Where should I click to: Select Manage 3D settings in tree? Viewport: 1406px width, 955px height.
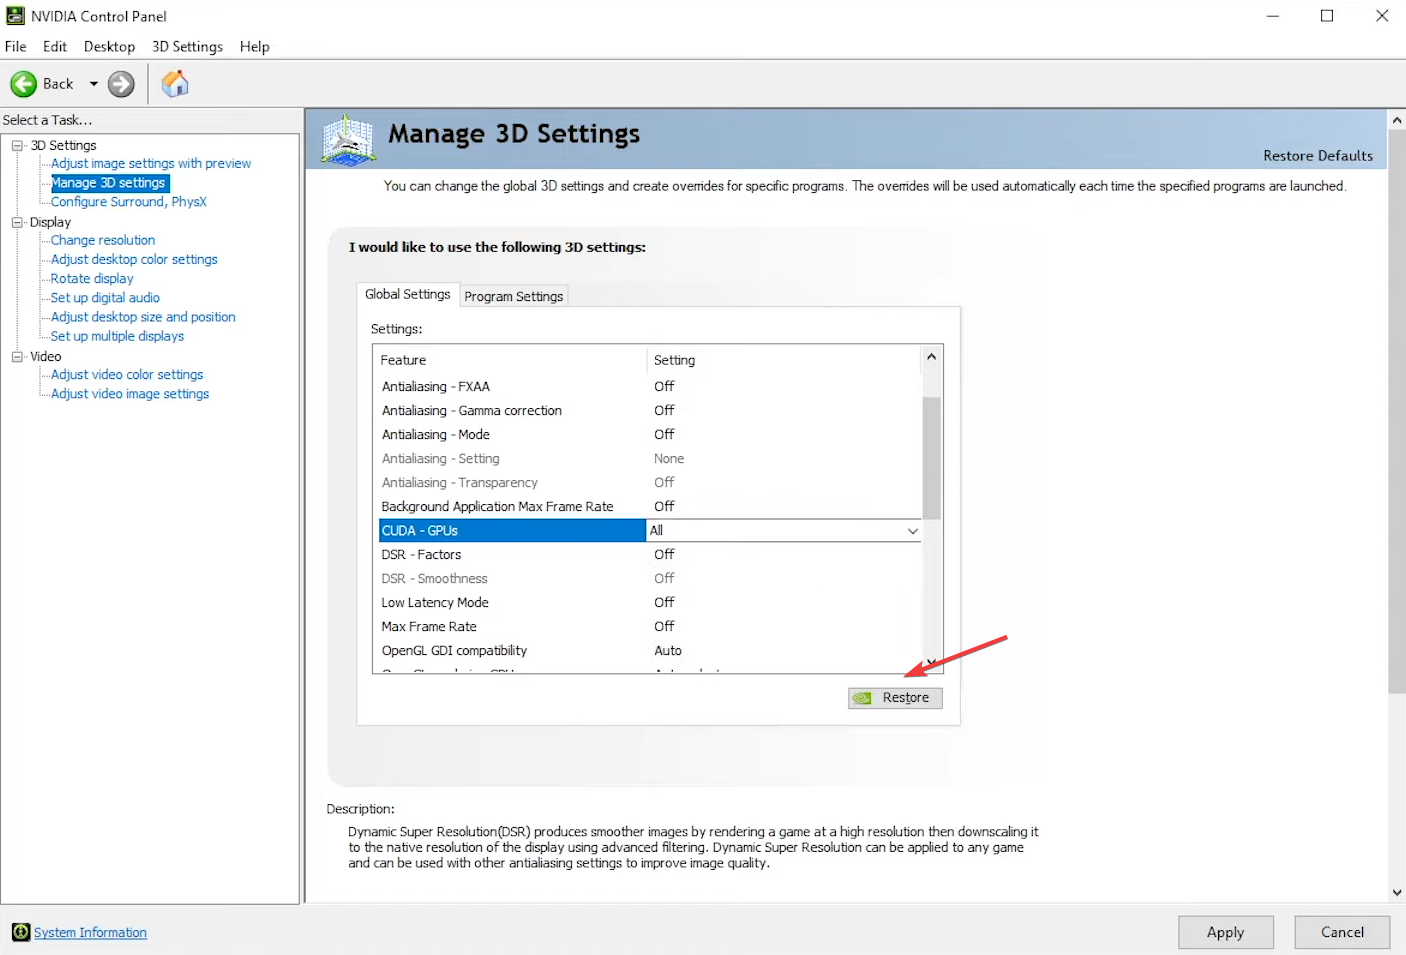click(x=109, y=183)
